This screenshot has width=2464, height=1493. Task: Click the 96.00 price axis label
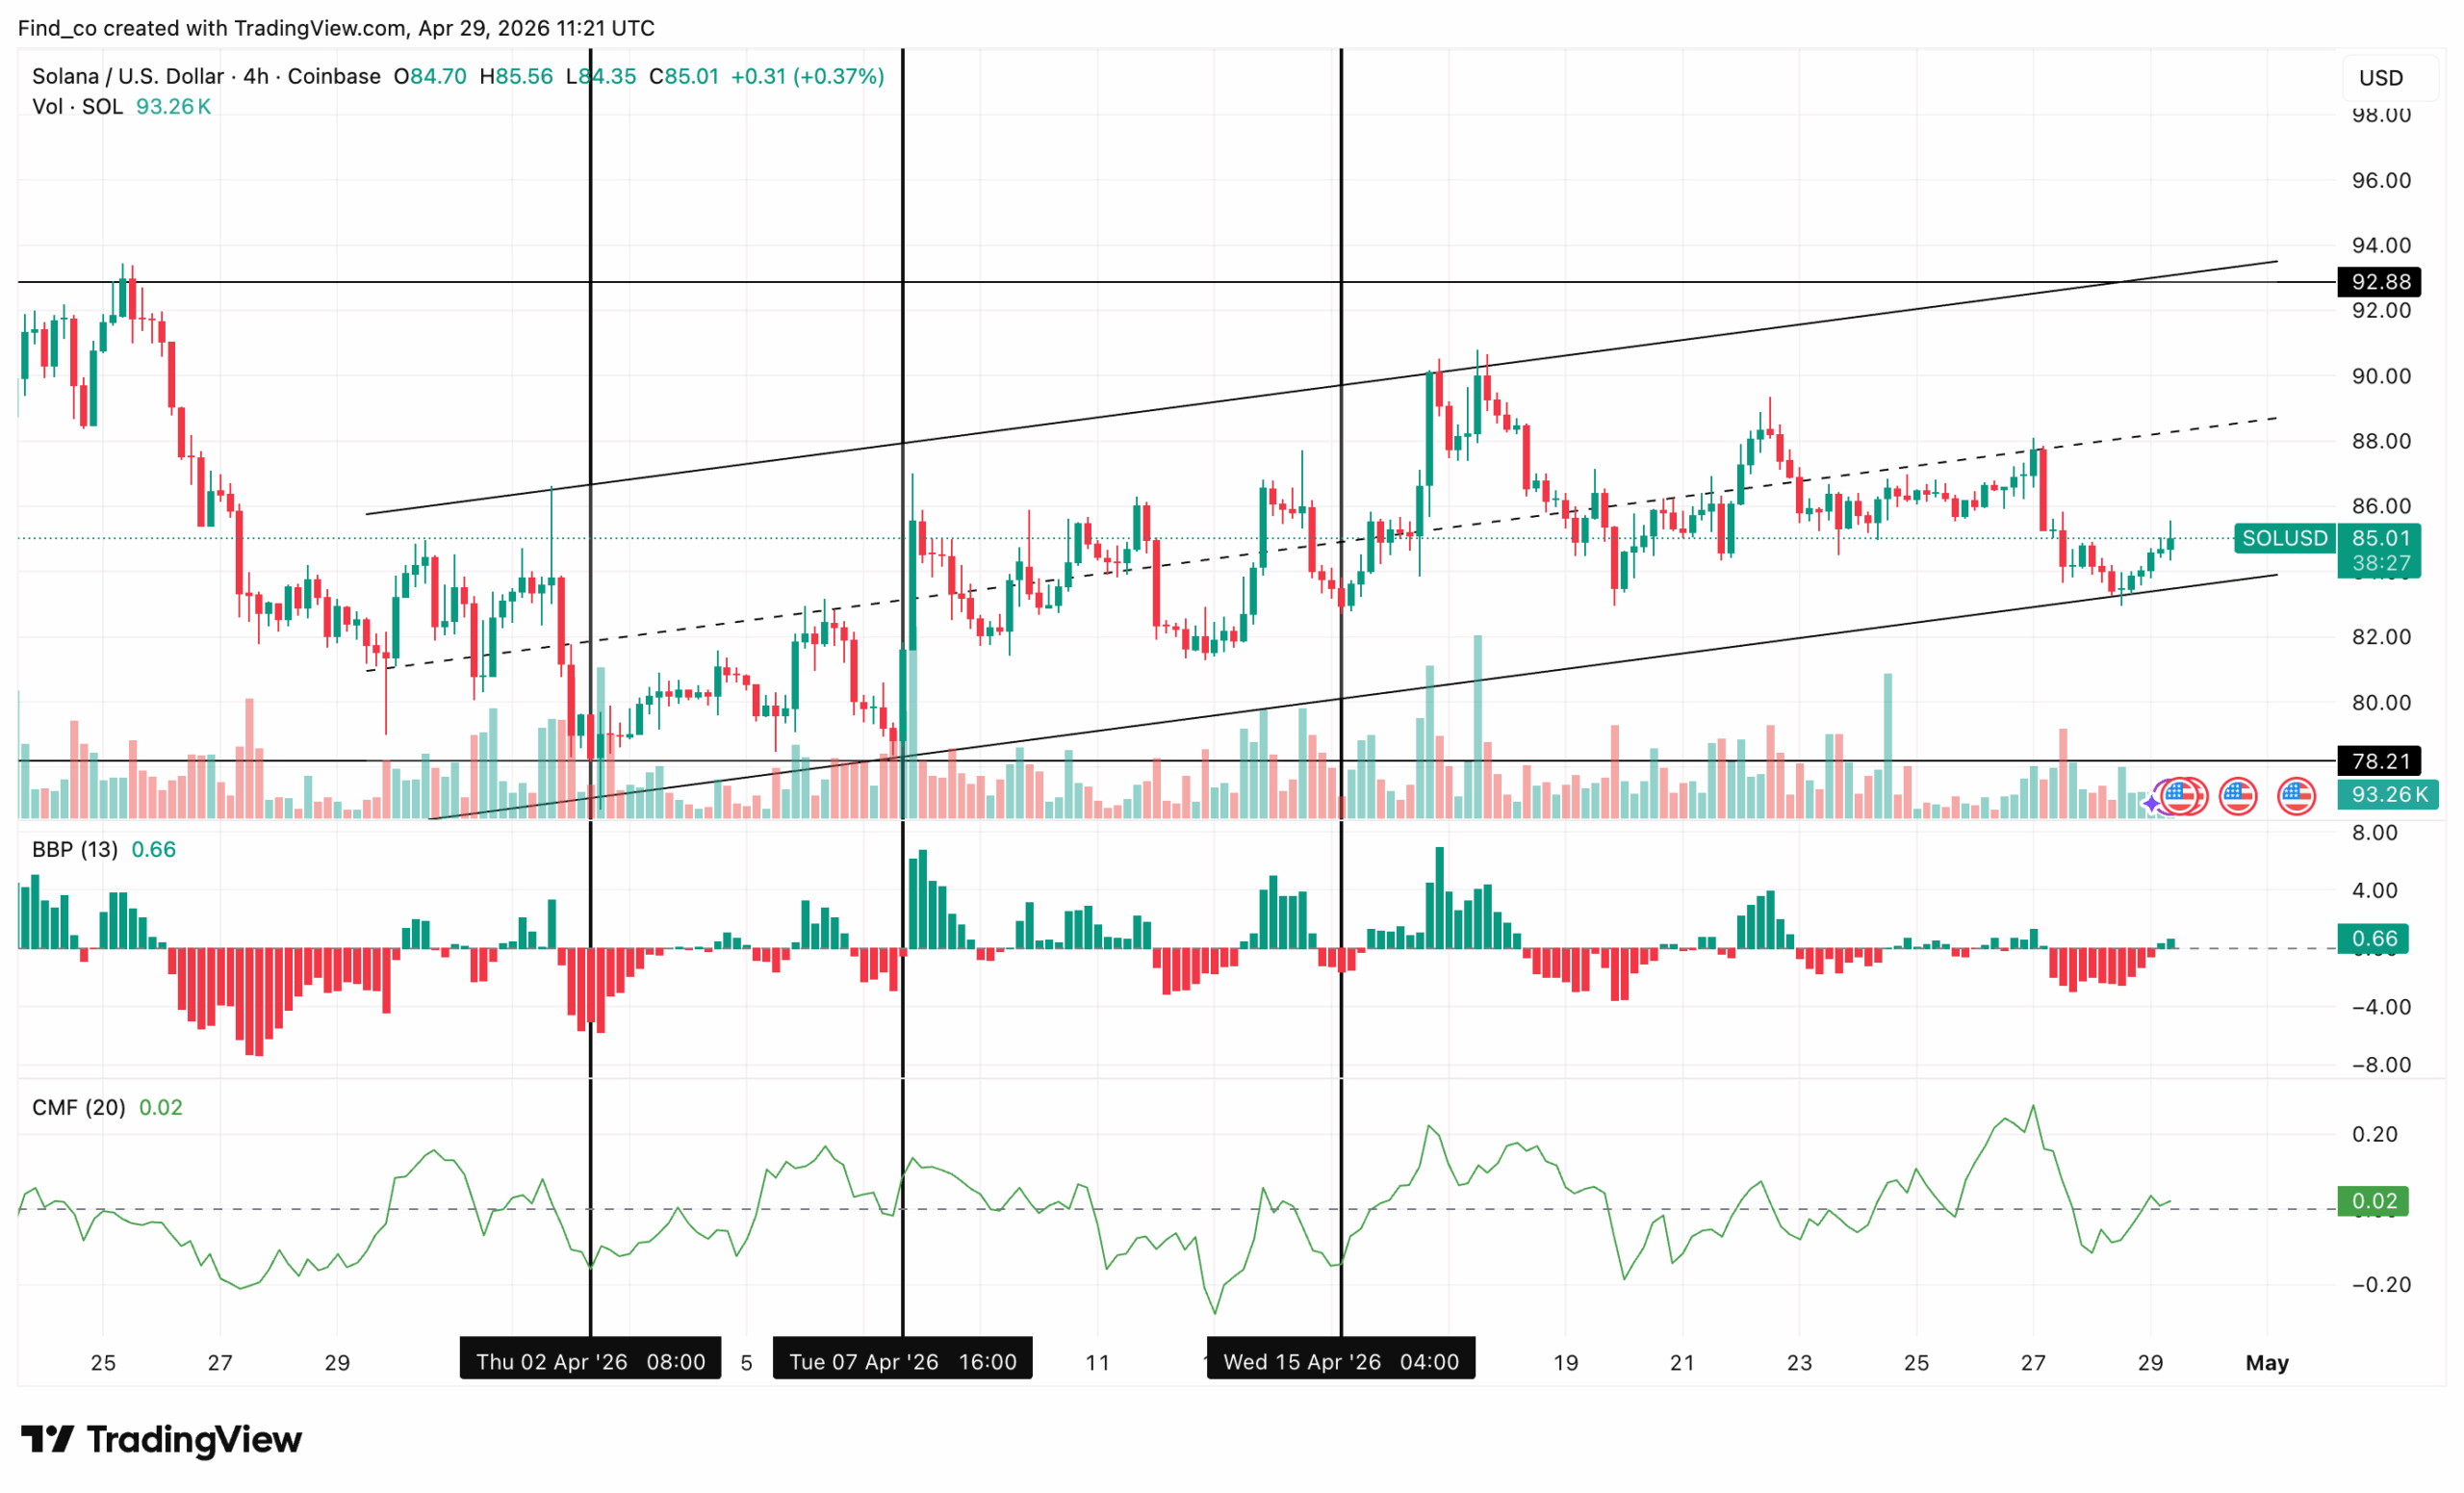pyautogui.click(x=2381, y=180)
